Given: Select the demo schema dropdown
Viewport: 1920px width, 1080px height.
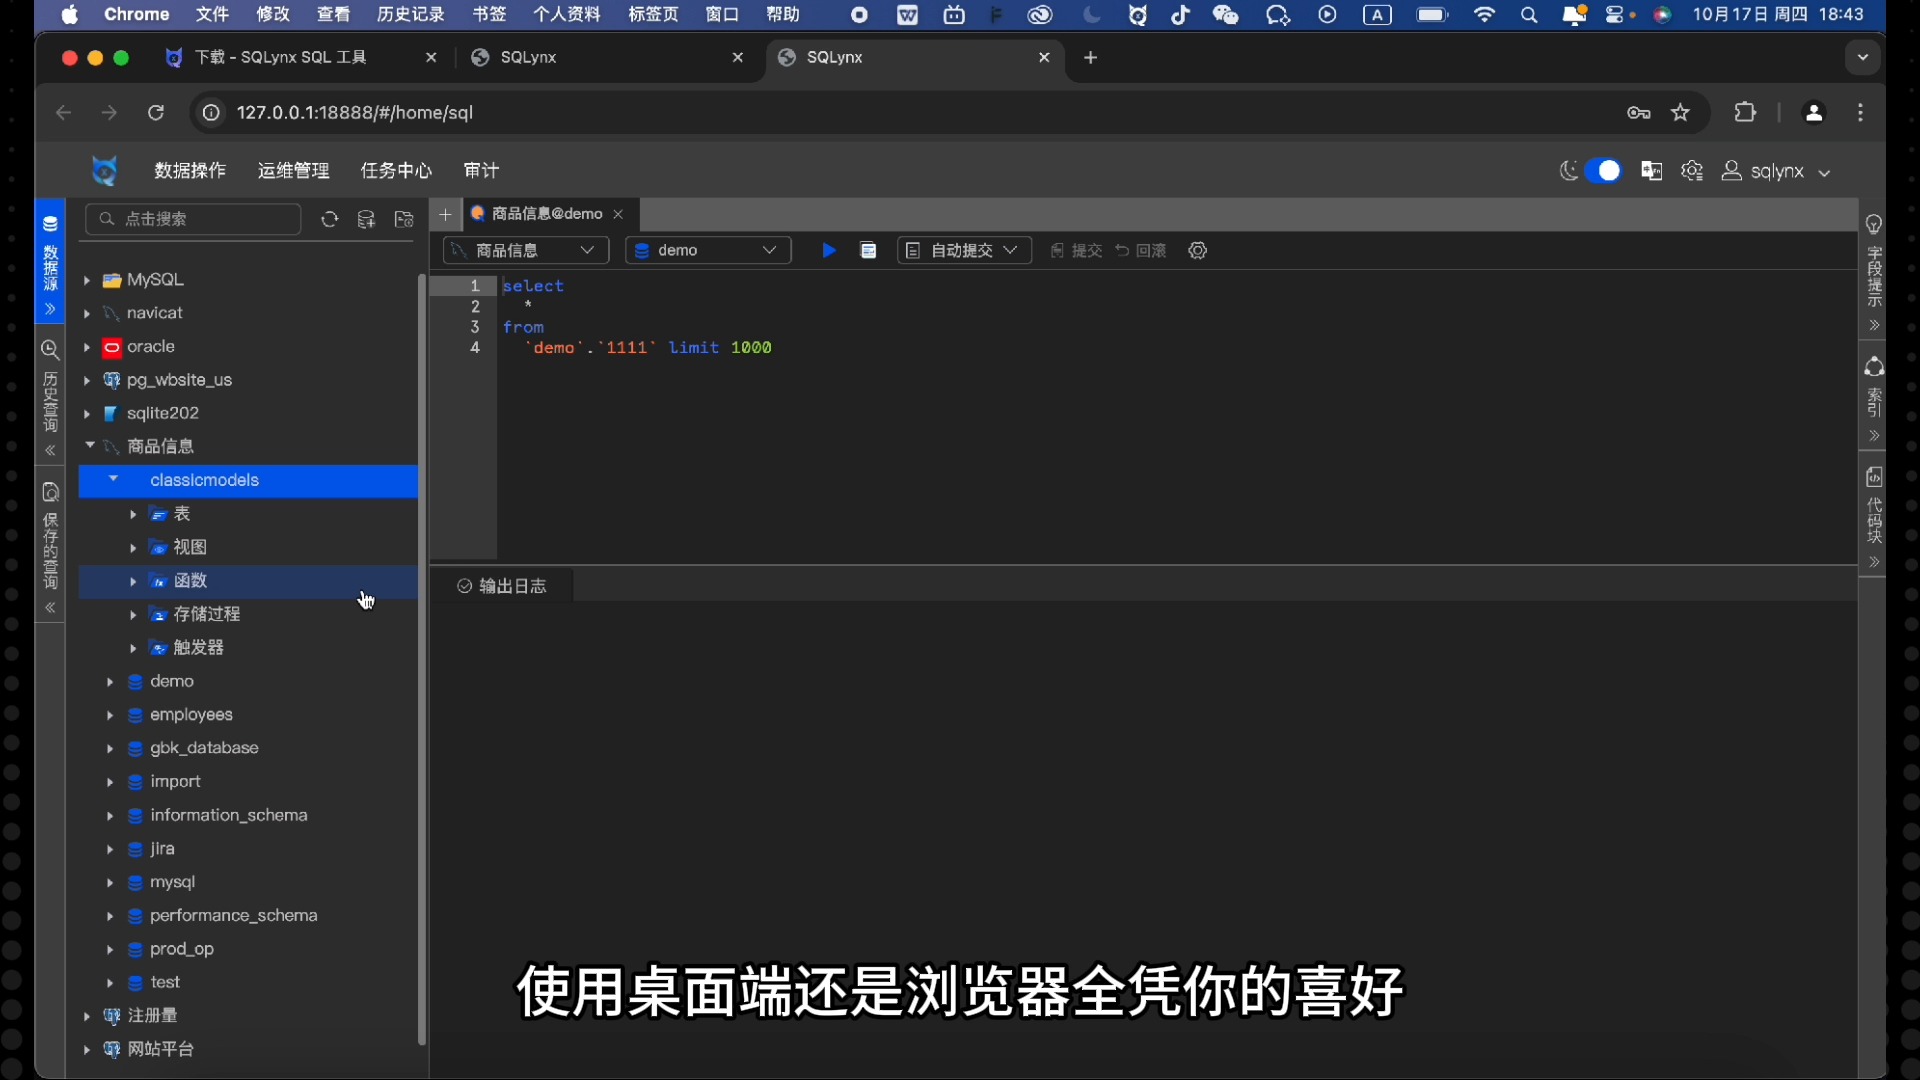Looking at the screenshot, I should [704, 251].
